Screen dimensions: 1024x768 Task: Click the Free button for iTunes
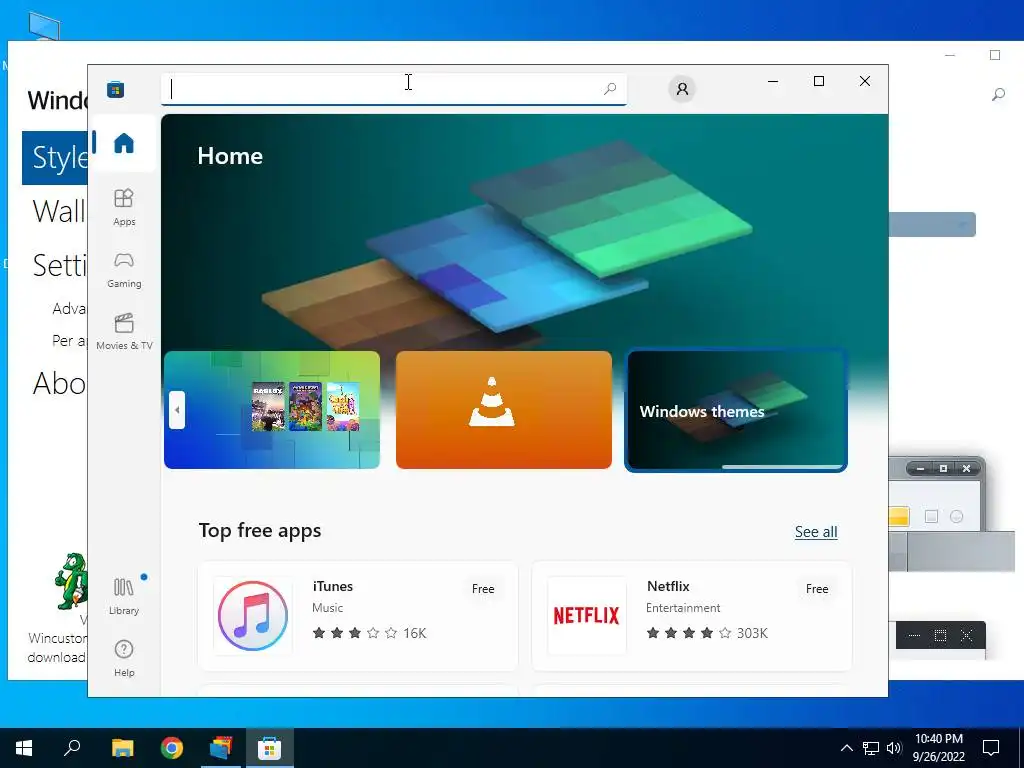[483, 588]
